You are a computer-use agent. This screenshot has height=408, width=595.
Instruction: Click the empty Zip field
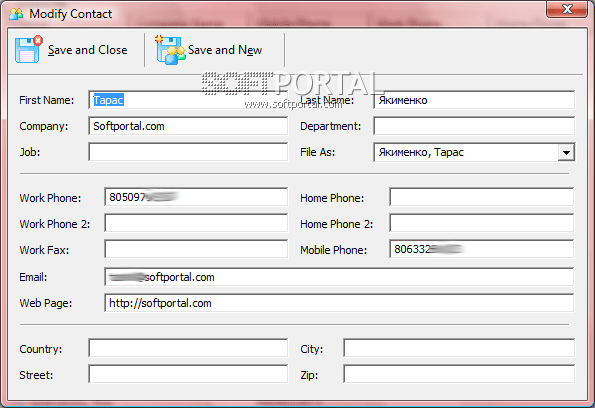click(459, 374)
